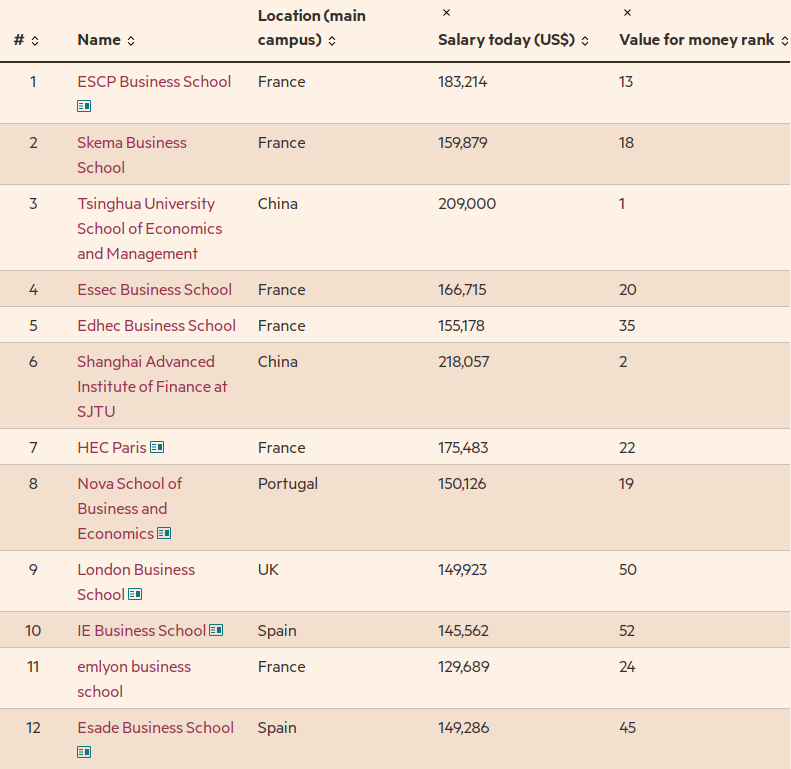Open Tsinghua University School of Economics link

[x=149, y=229]
